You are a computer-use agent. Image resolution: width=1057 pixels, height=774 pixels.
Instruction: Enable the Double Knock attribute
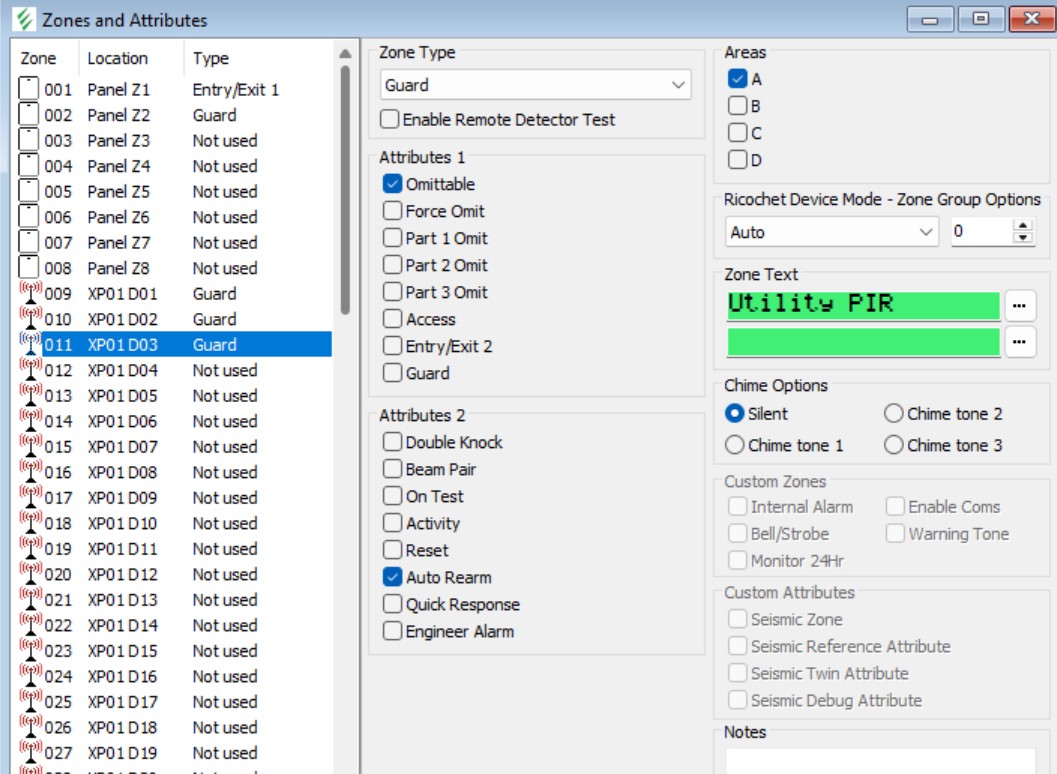393,442
